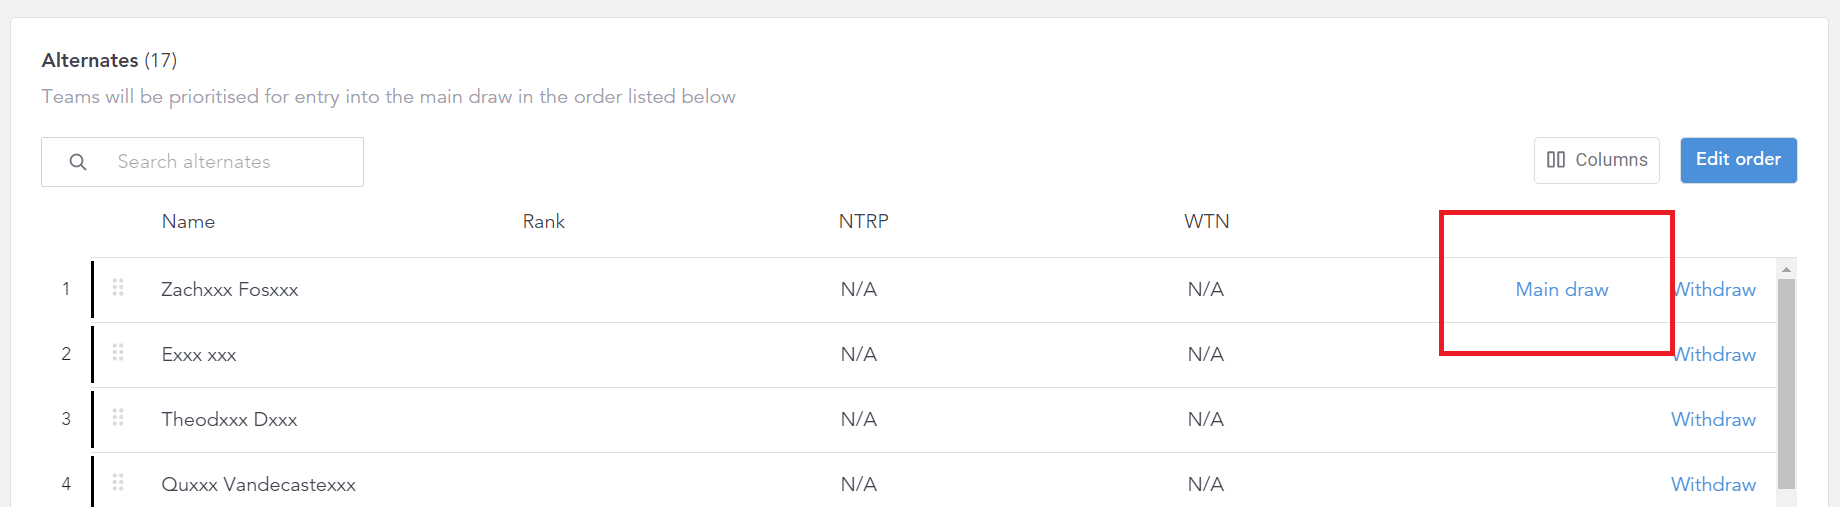
Task: Click the scrollbar up arrow
Action: click(1786, 269)
